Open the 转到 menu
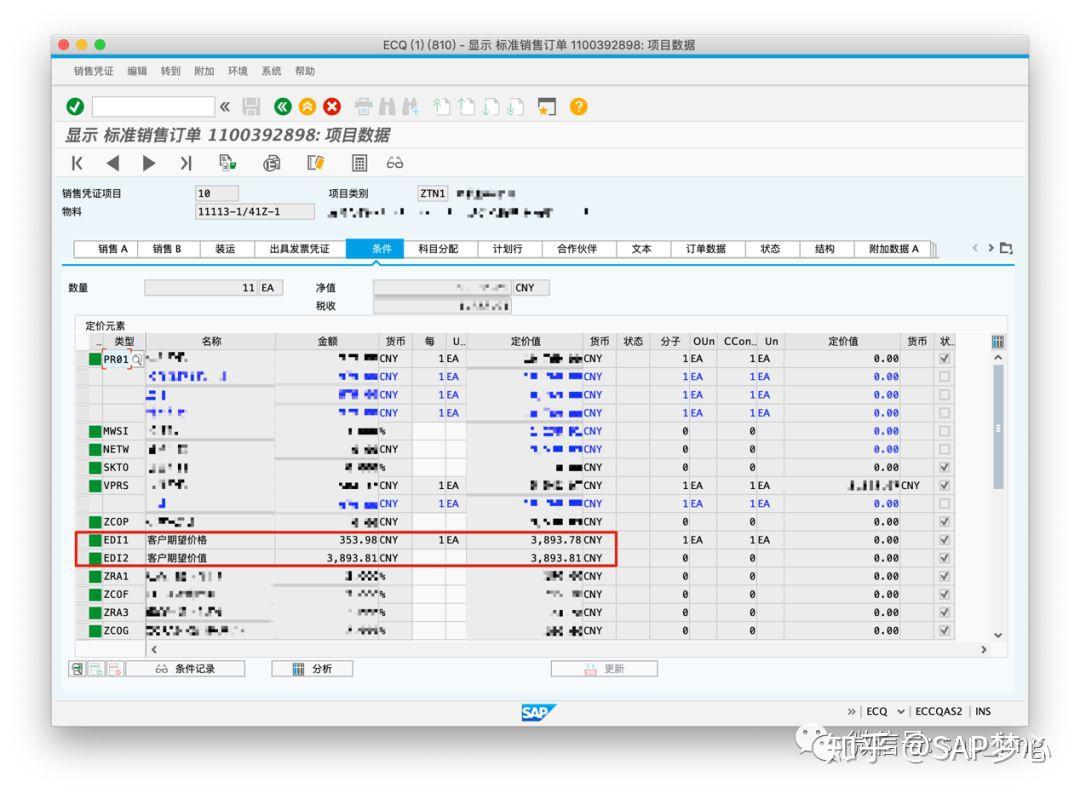Image resolution: width=1080 pixels, height=794 pixels. (170, 71)
